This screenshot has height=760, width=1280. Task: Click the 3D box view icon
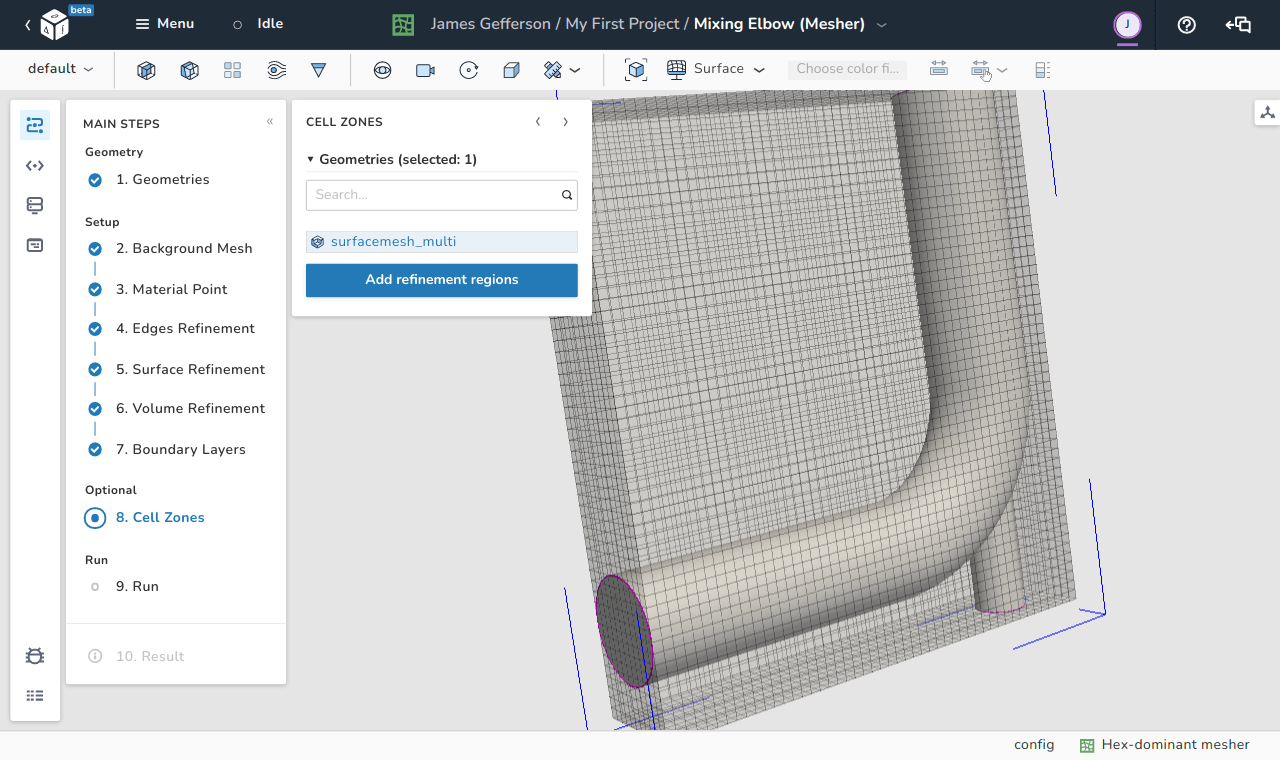(x=511, y=70)
